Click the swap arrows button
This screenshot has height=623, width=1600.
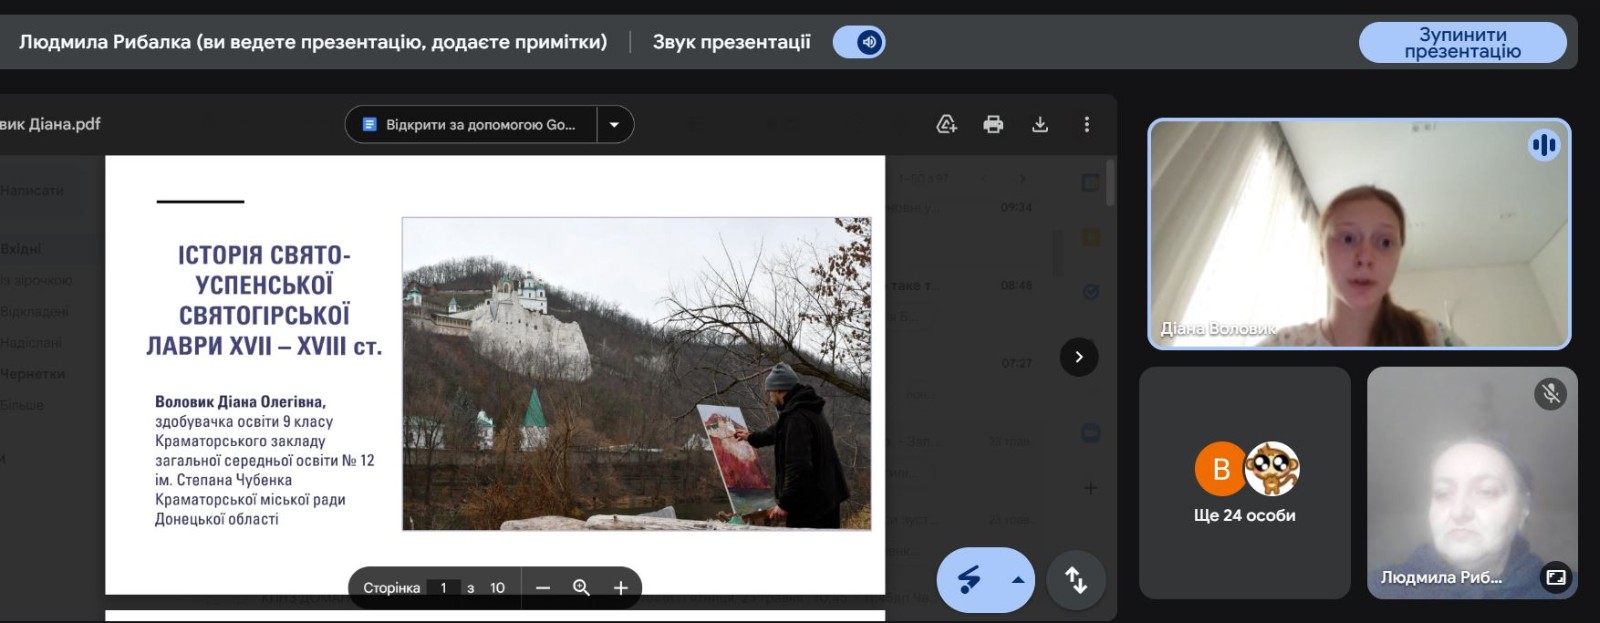1076,580
